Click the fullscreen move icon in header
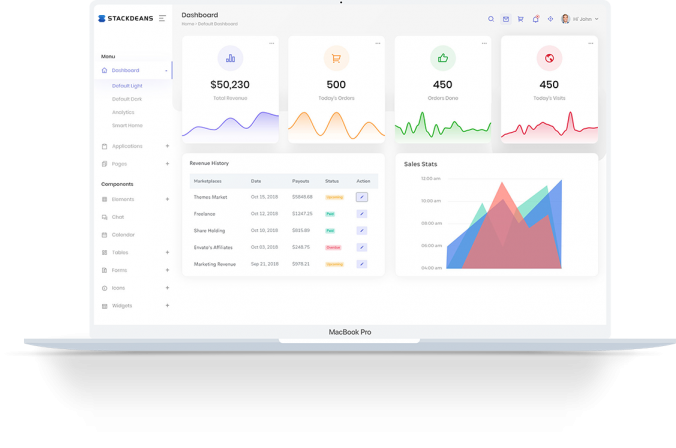Screen dimensions: 676x448 [550, 19]
